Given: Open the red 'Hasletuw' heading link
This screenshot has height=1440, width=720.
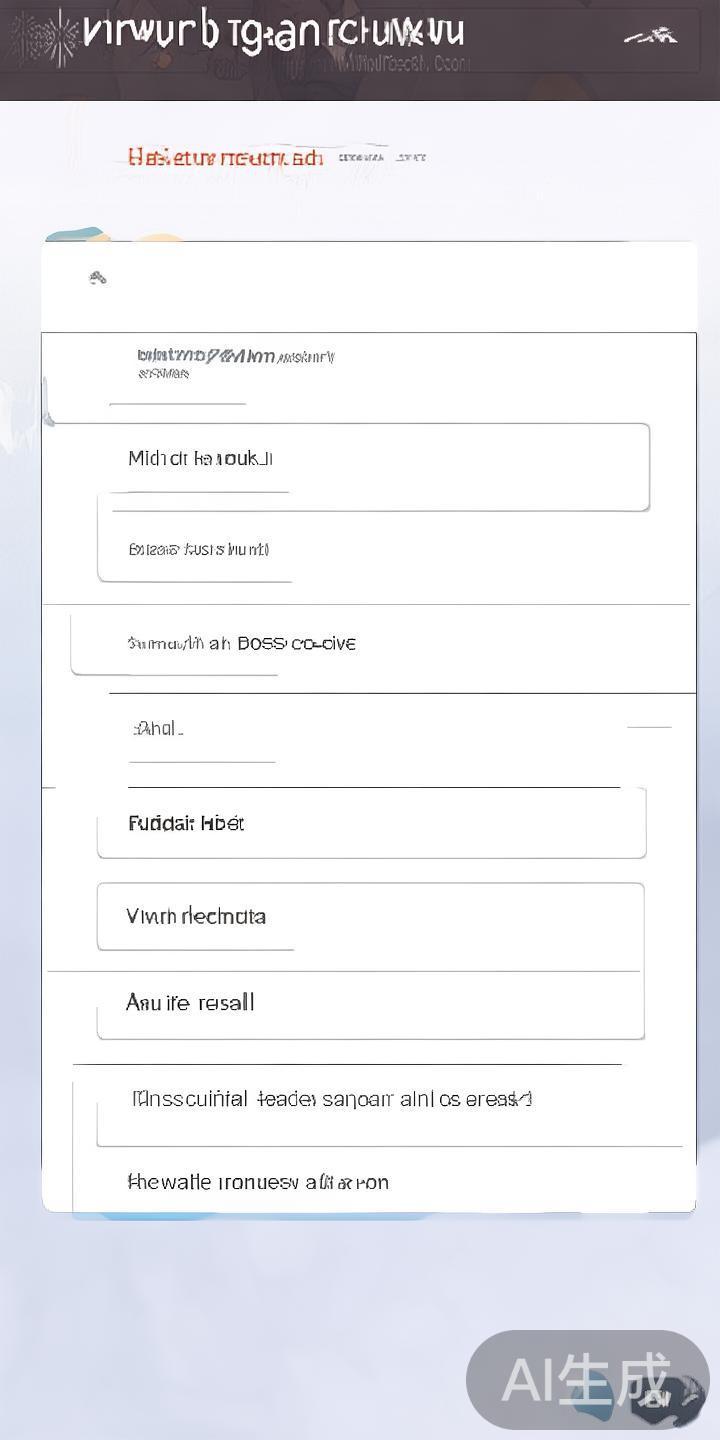Looking at the screenshot, I should tap(225, 158).
